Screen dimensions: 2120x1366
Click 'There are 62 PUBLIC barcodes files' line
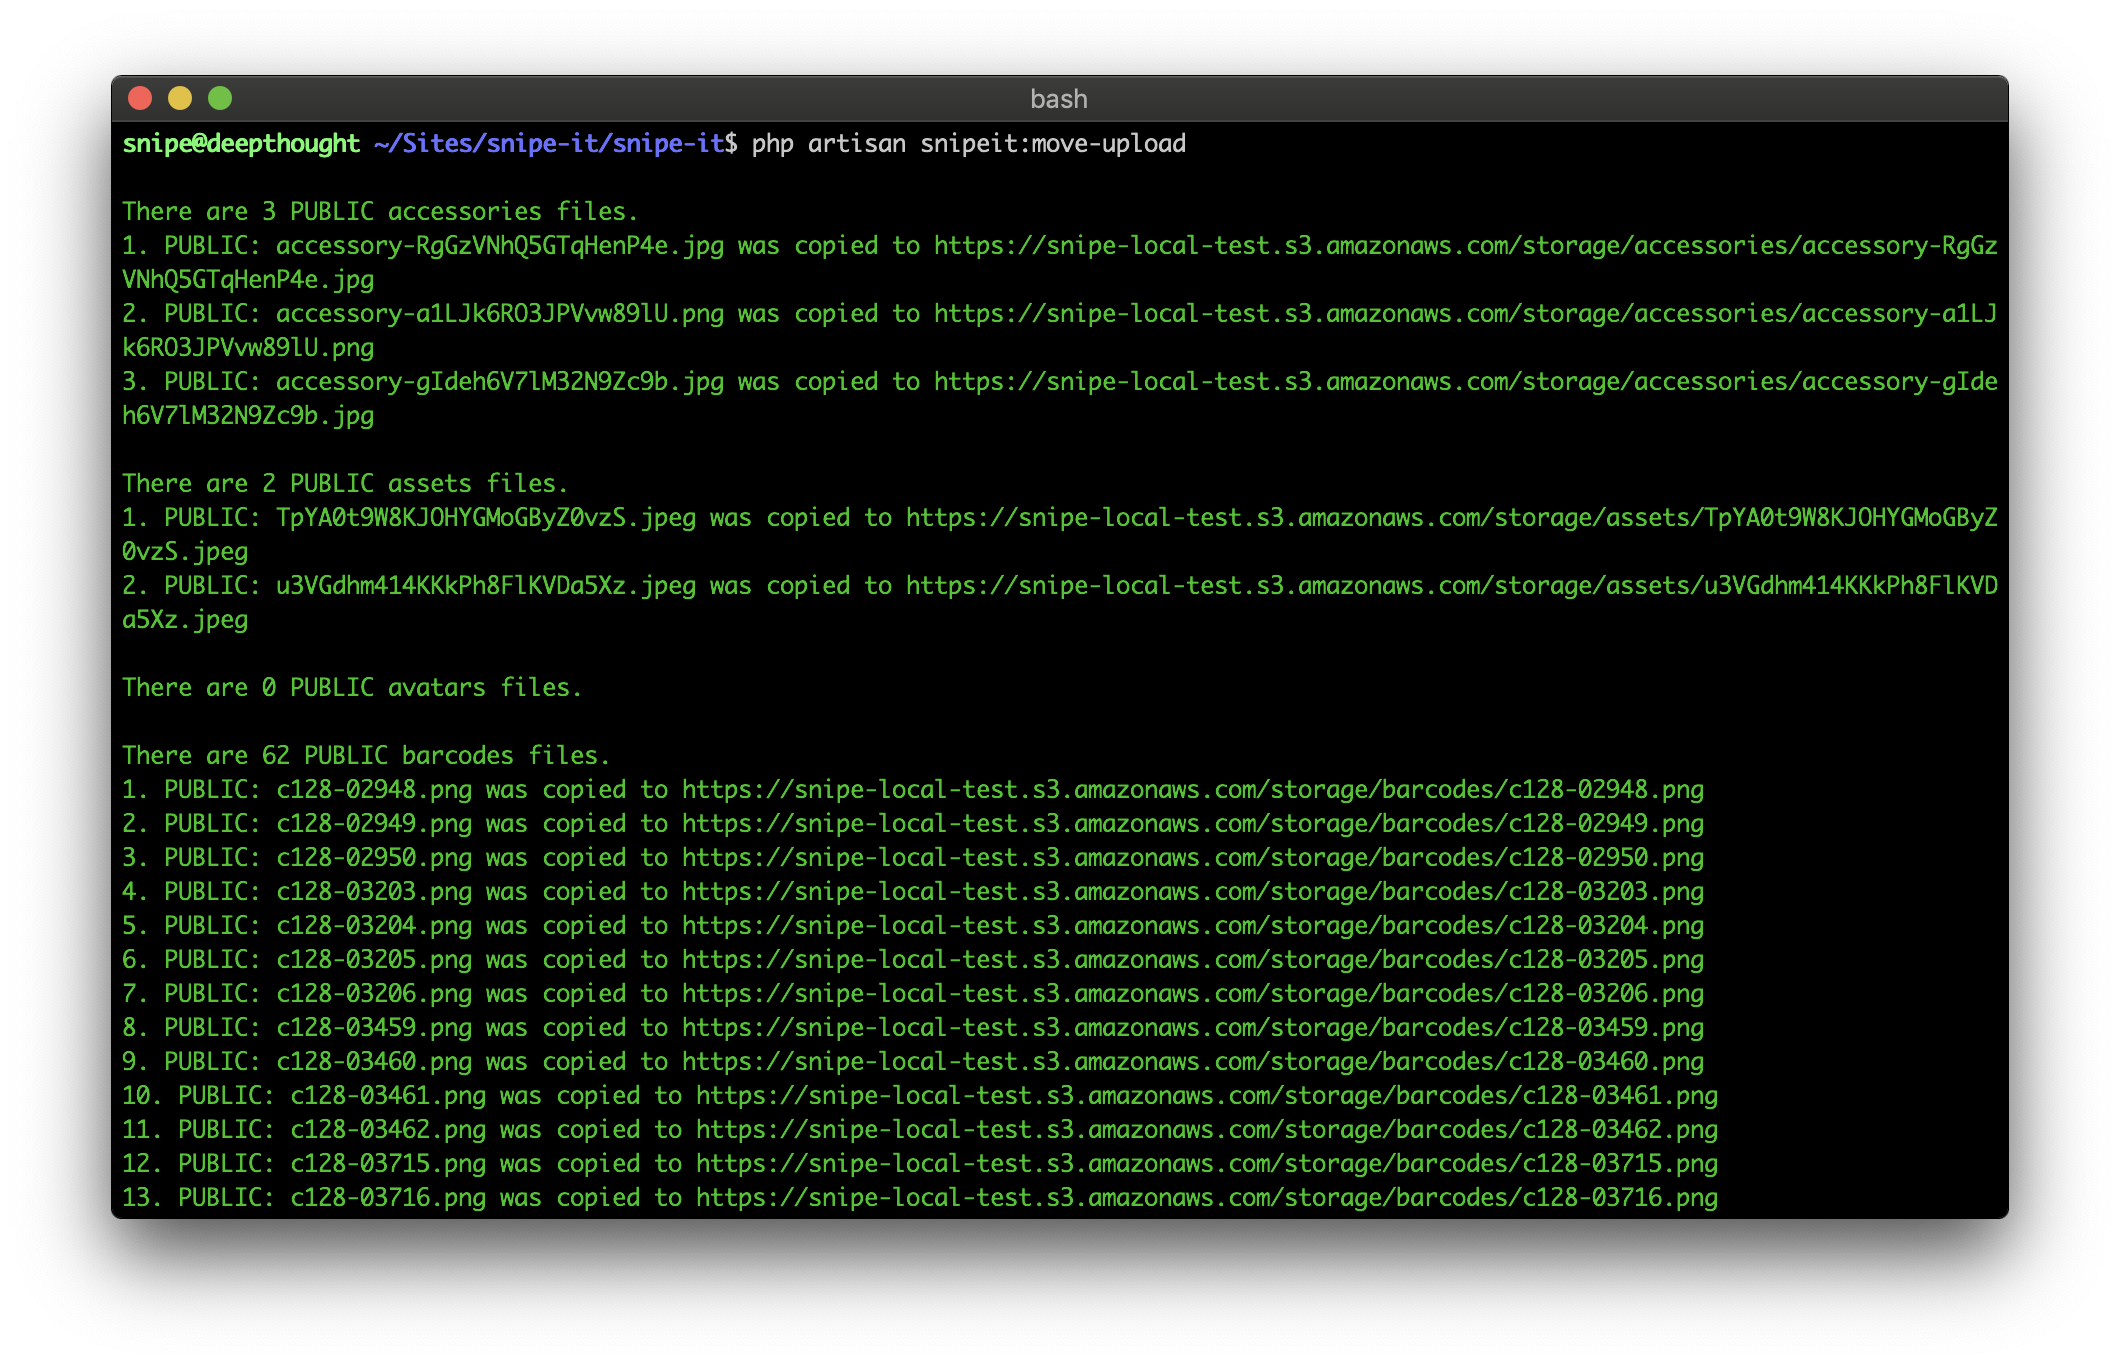pyautogui.click(x=365, y=756)
